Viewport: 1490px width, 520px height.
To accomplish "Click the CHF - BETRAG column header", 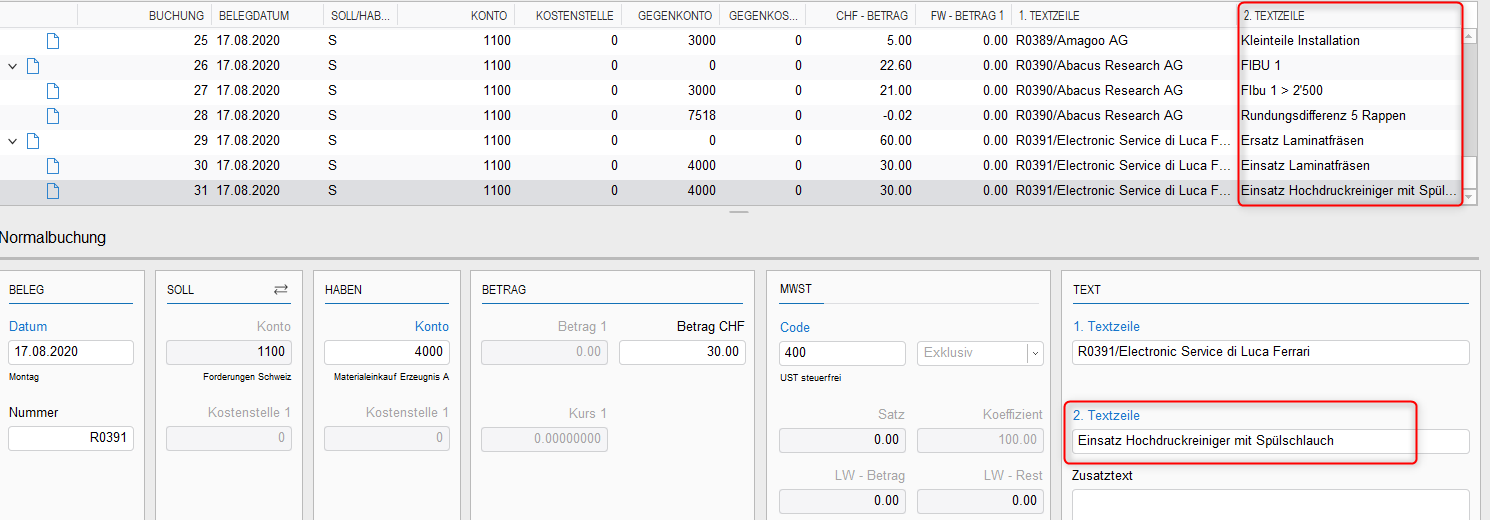I will [x=872, y=16].
